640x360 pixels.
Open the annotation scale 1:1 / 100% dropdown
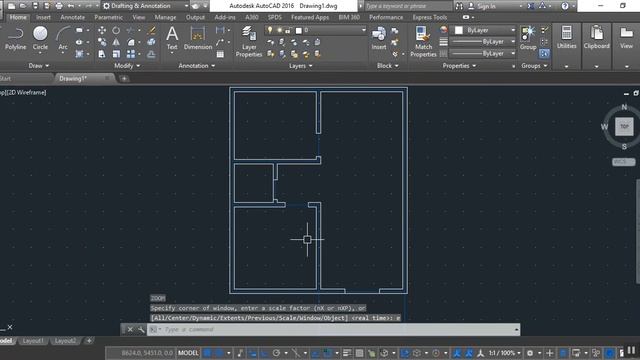pyautogui.click(x=504, y=353)
